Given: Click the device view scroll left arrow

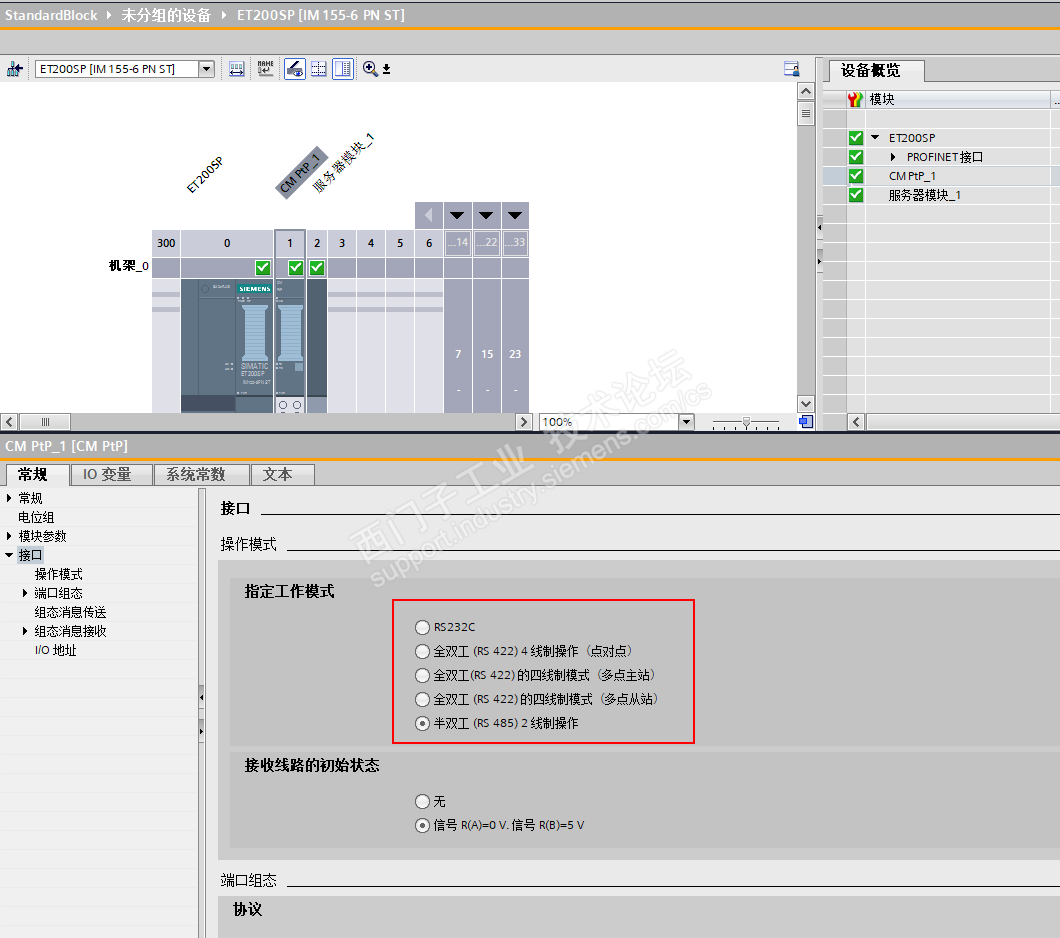Looking at the screenshot, I should [9, 422].
